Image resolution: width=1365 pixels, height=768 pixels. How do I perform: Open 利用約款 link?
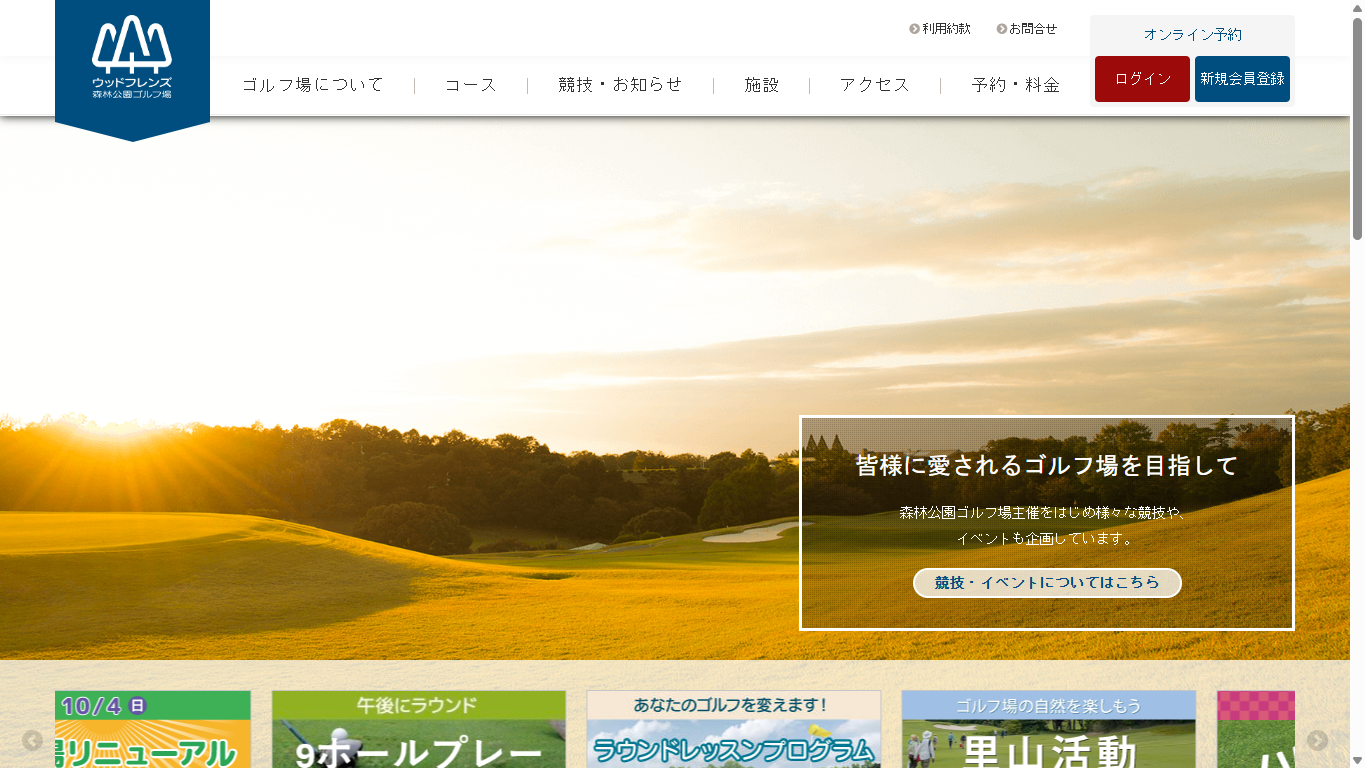[946, 29]
